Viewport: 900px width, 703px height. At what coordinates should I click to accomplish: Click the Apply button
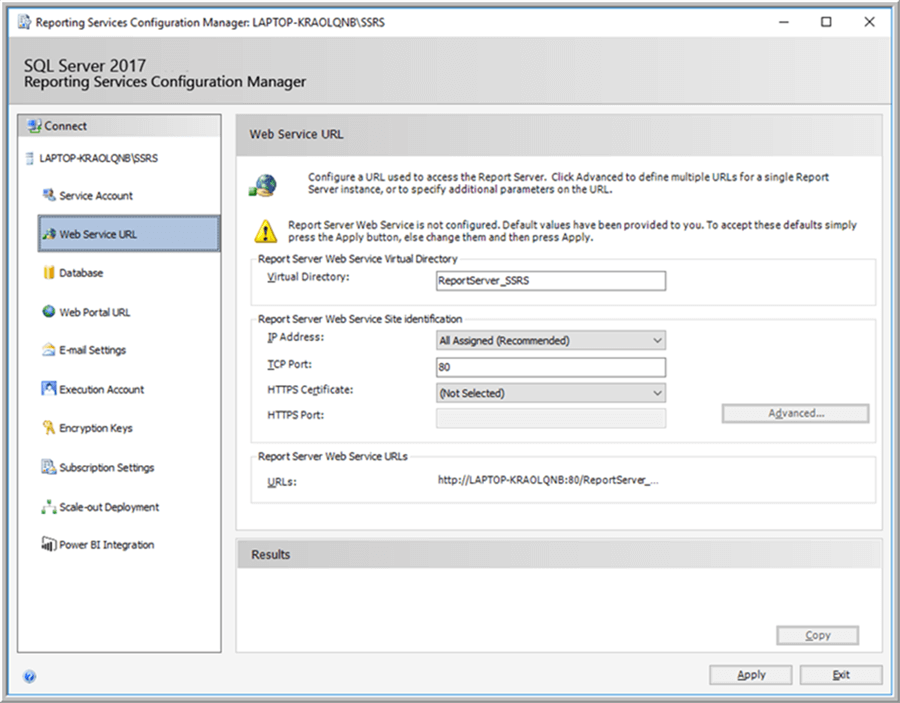(x=751, y=675)
